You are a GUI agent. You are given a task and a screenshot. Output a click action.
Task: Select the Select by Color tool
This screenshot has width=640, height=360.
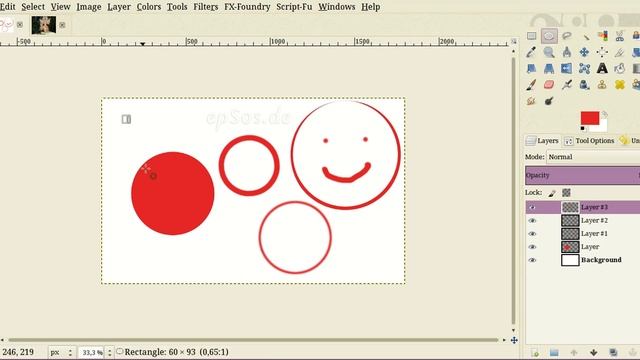click(602, 36)
